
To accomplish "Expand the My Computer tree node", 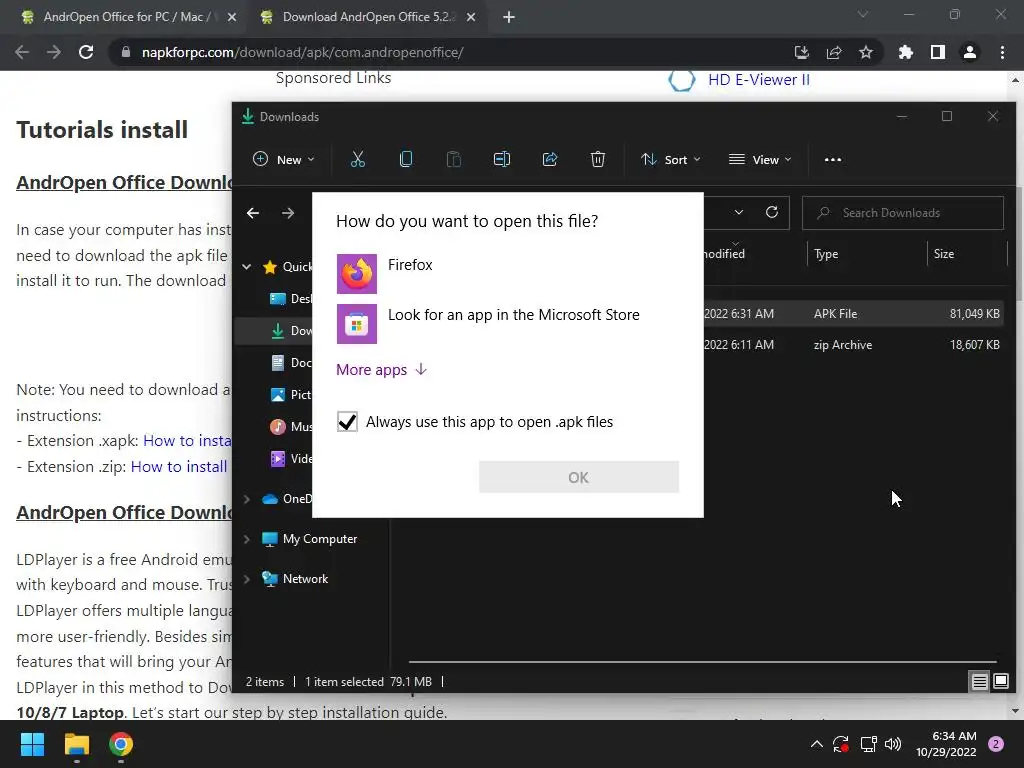I will coord(247,539).
